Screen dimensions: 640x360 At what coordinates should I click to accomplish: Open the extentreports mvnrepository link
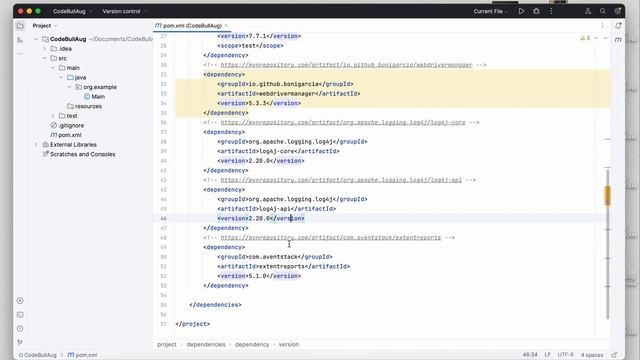331,238
